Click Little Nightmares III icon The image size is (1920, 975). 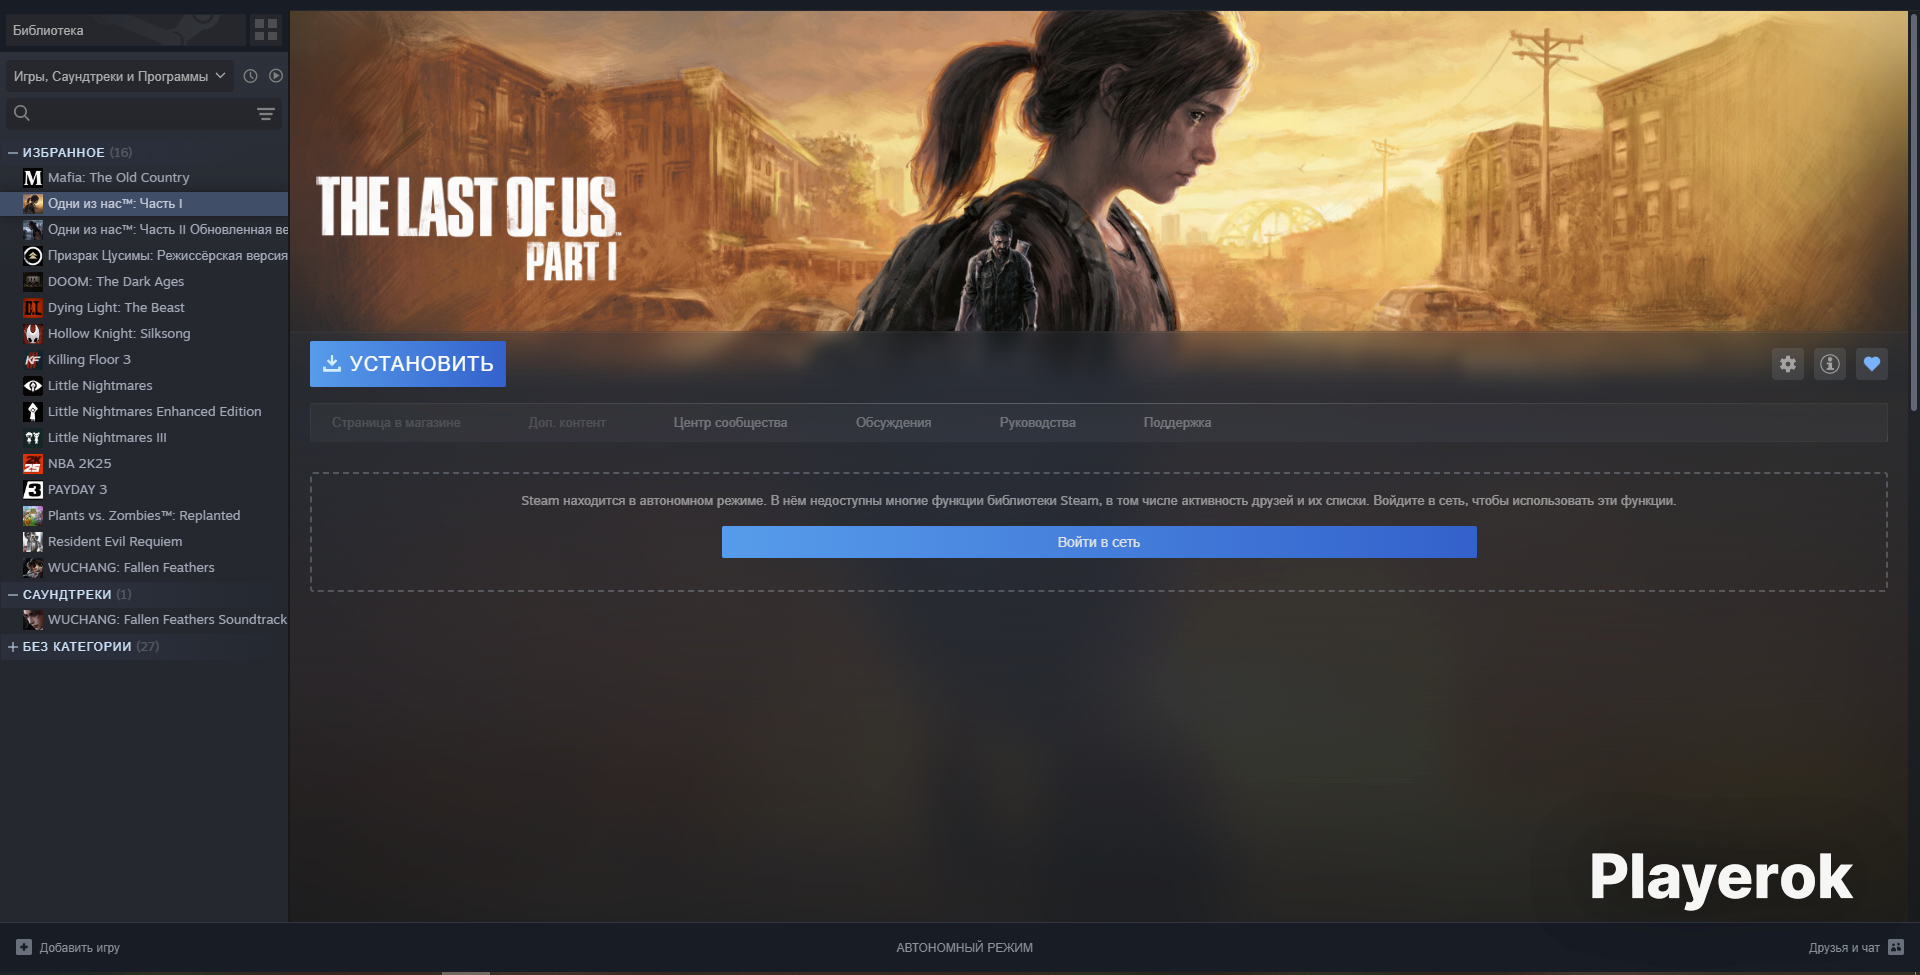click(33, 438)
